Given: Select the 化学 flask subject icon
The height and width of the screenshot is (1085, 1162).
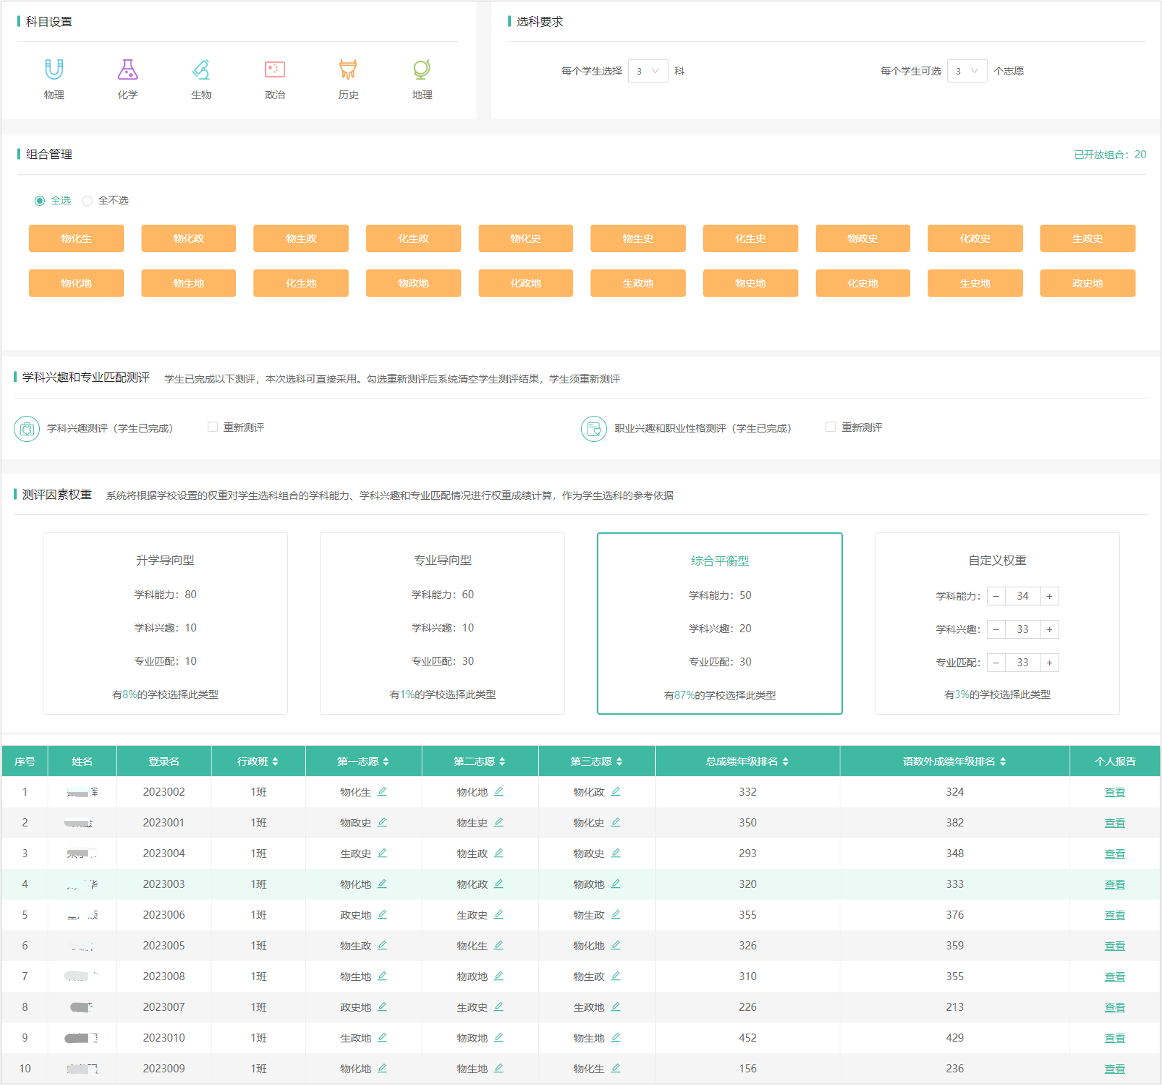Looking at the screenshot, I should (127, 70).
